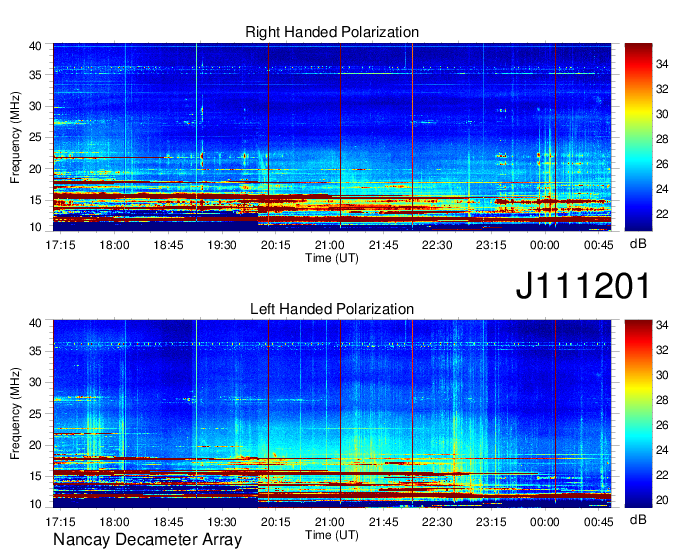Click the 'Frequency (MHz)' label of lower plot

pos(15,414)
